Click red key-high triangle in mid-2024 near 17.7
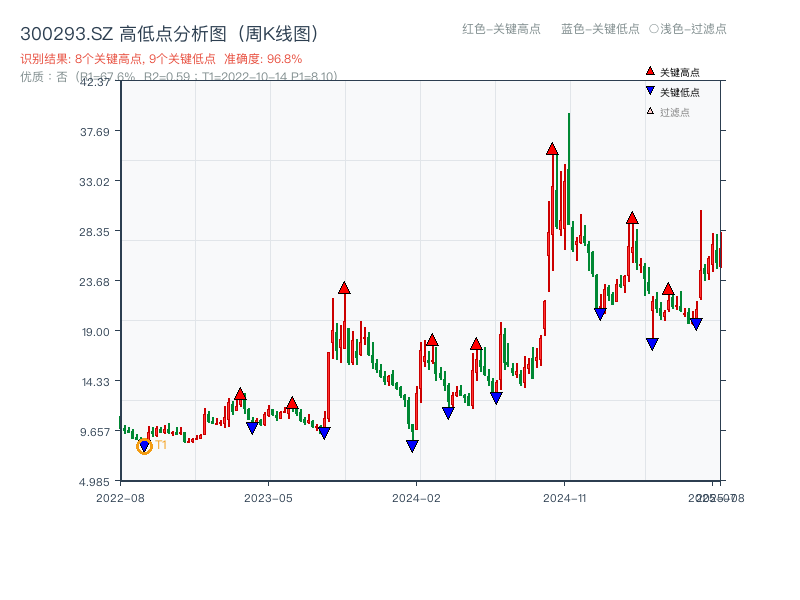Image resolution: width=800 pixels, height=600 pixels. point(476,344)
